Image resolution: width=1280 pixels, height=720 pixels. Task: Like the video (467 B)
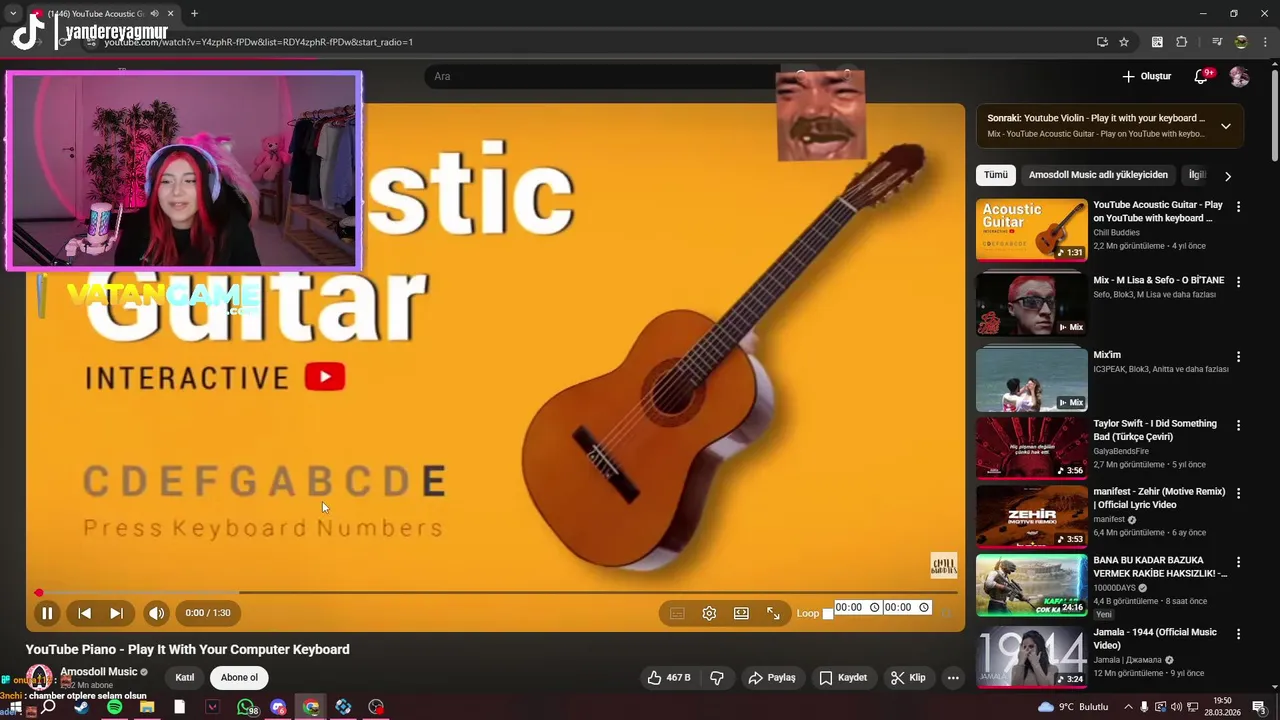click(x=669, y=677)
